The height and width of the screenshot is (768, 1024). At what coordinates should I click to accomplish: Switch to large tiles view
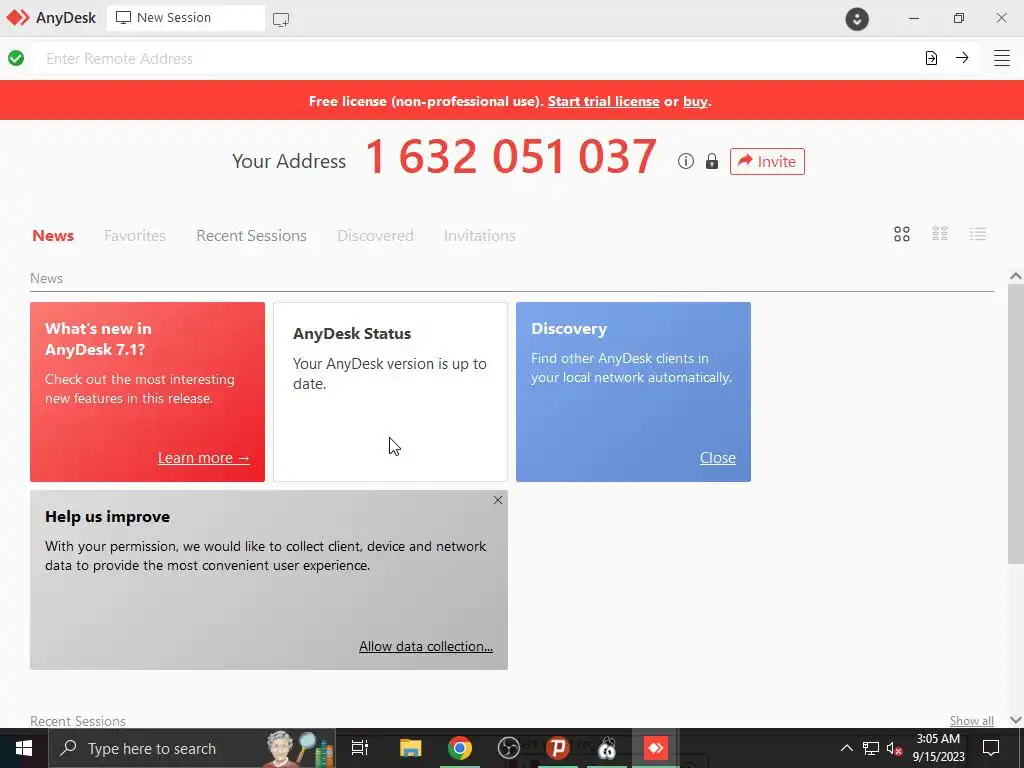(x=902, y=234)
